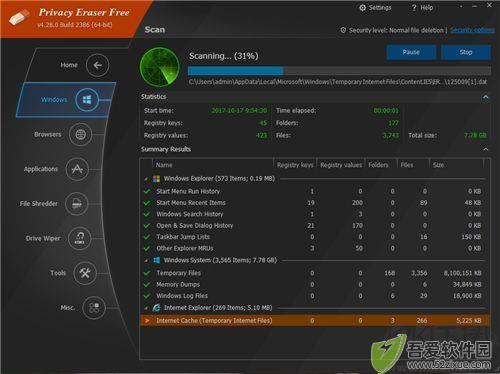Viewport: 500px width, 374px height.
Task: Select the Internet Cache (Temporary Internet Files) row
Action: pos(315,321)
